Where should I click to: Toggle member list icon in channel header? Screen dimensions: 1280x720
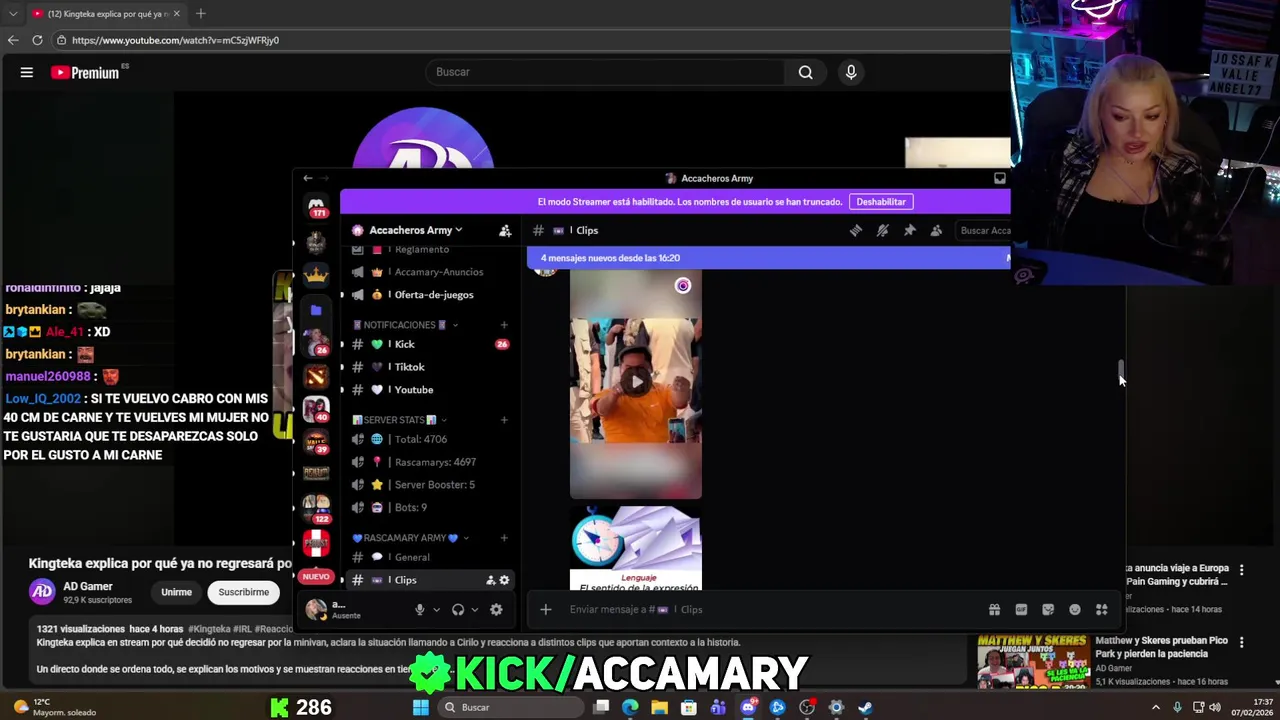[936, 230]
